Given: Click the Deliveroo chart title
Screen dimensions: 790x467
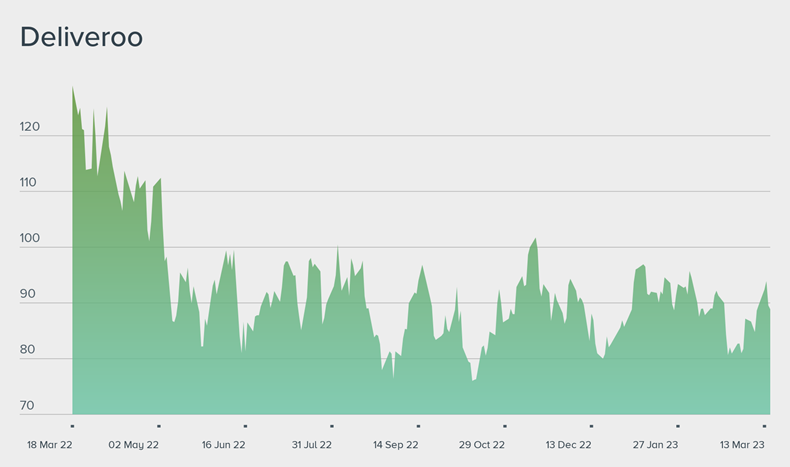Looking at the screenshot, I should 82,38.
